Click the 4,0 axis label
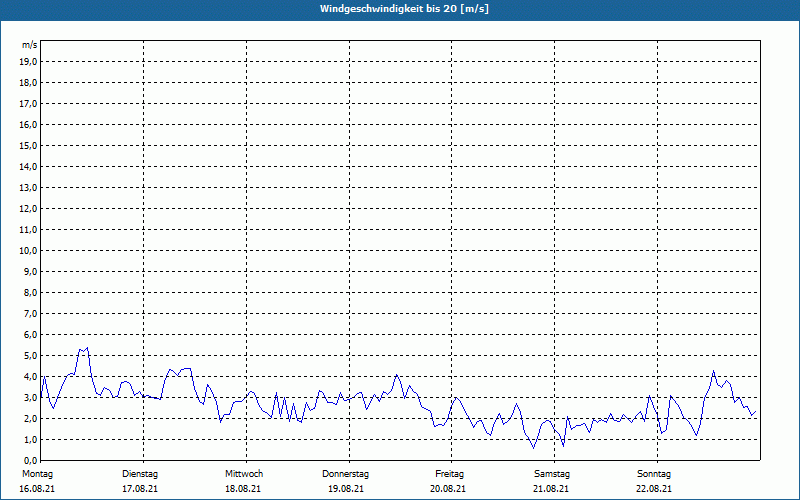Screen dimensions: 800x500 click(x=30, y=377)
